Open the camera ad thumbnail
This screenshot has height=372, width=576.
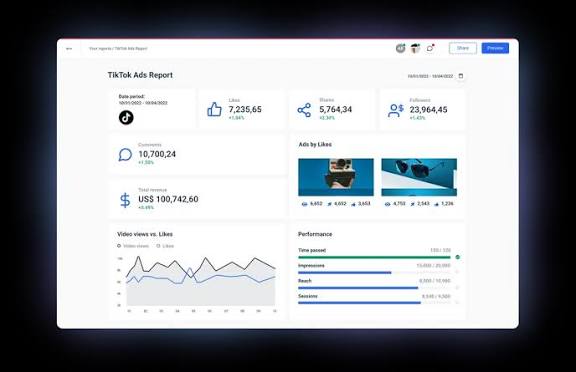point(336,177)
